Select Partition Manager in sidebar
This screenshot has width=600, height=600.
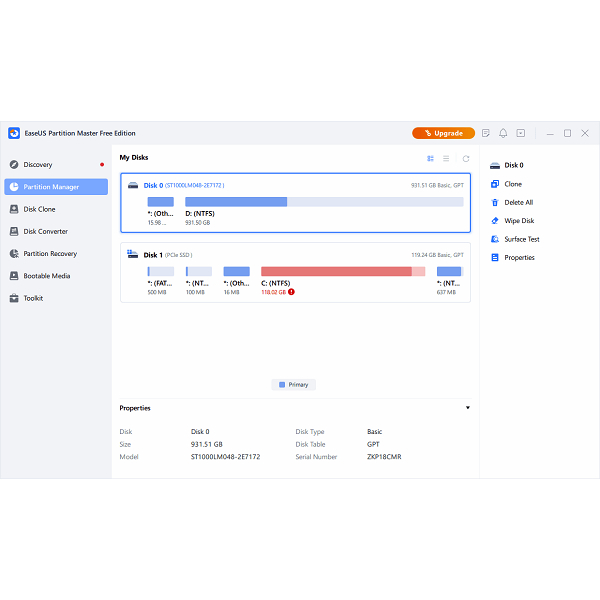[x=56, y=187]
